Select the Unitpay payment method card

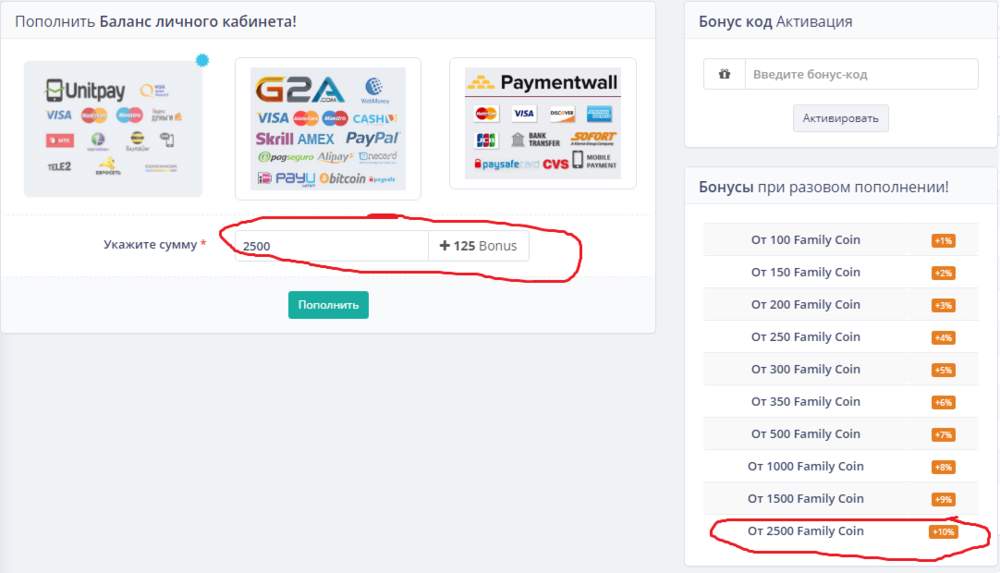pos(113,128)
